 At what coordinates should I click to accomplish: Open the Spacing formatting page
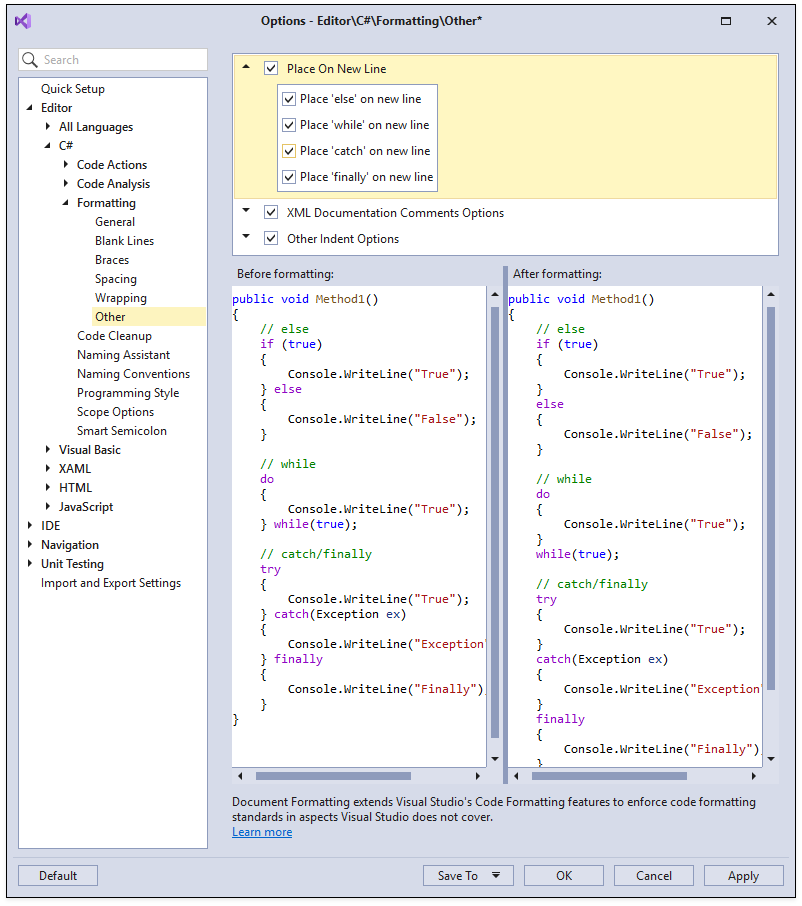click(116, 279)
